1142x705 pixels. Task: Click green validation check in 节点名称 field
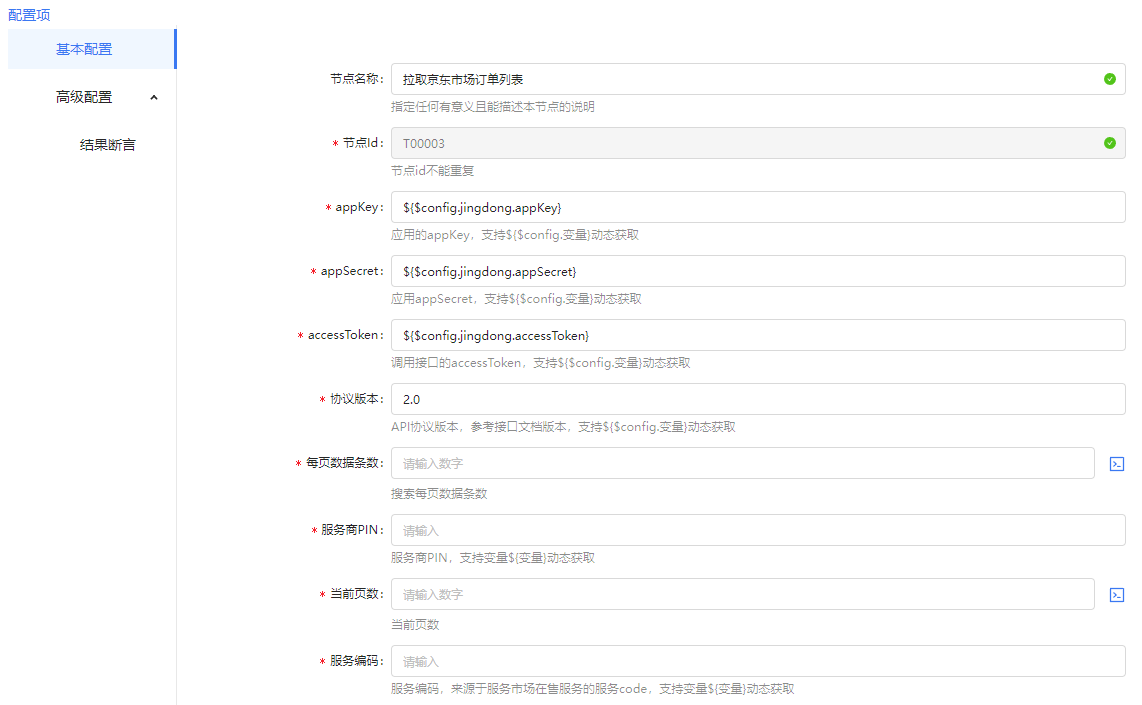pyautogui.click(x=1109, y=79)
